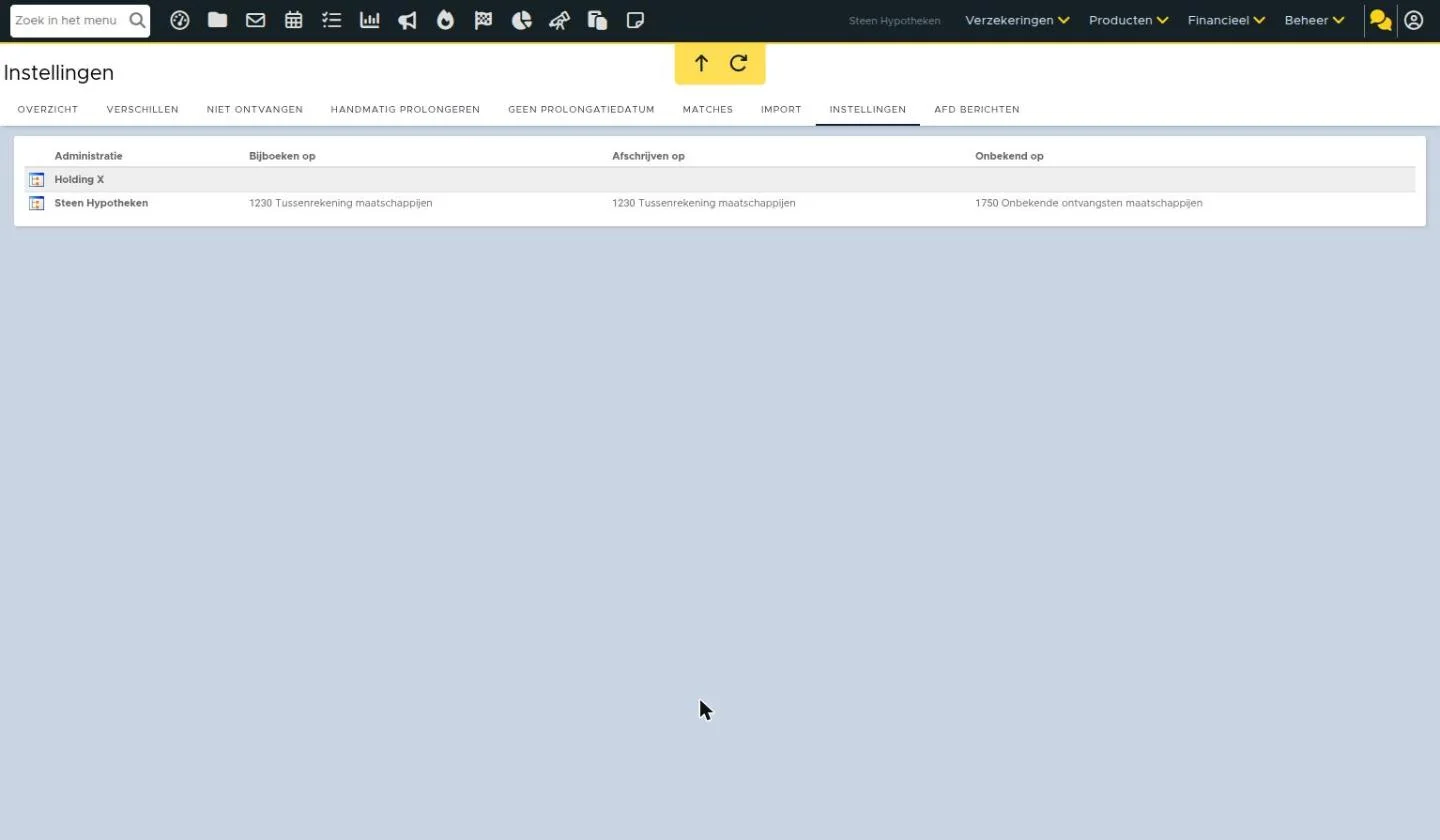The height and width of the screenshot is (840, 1440).
Task: Expand the Beheer menu
Action: coord(1315,20)
